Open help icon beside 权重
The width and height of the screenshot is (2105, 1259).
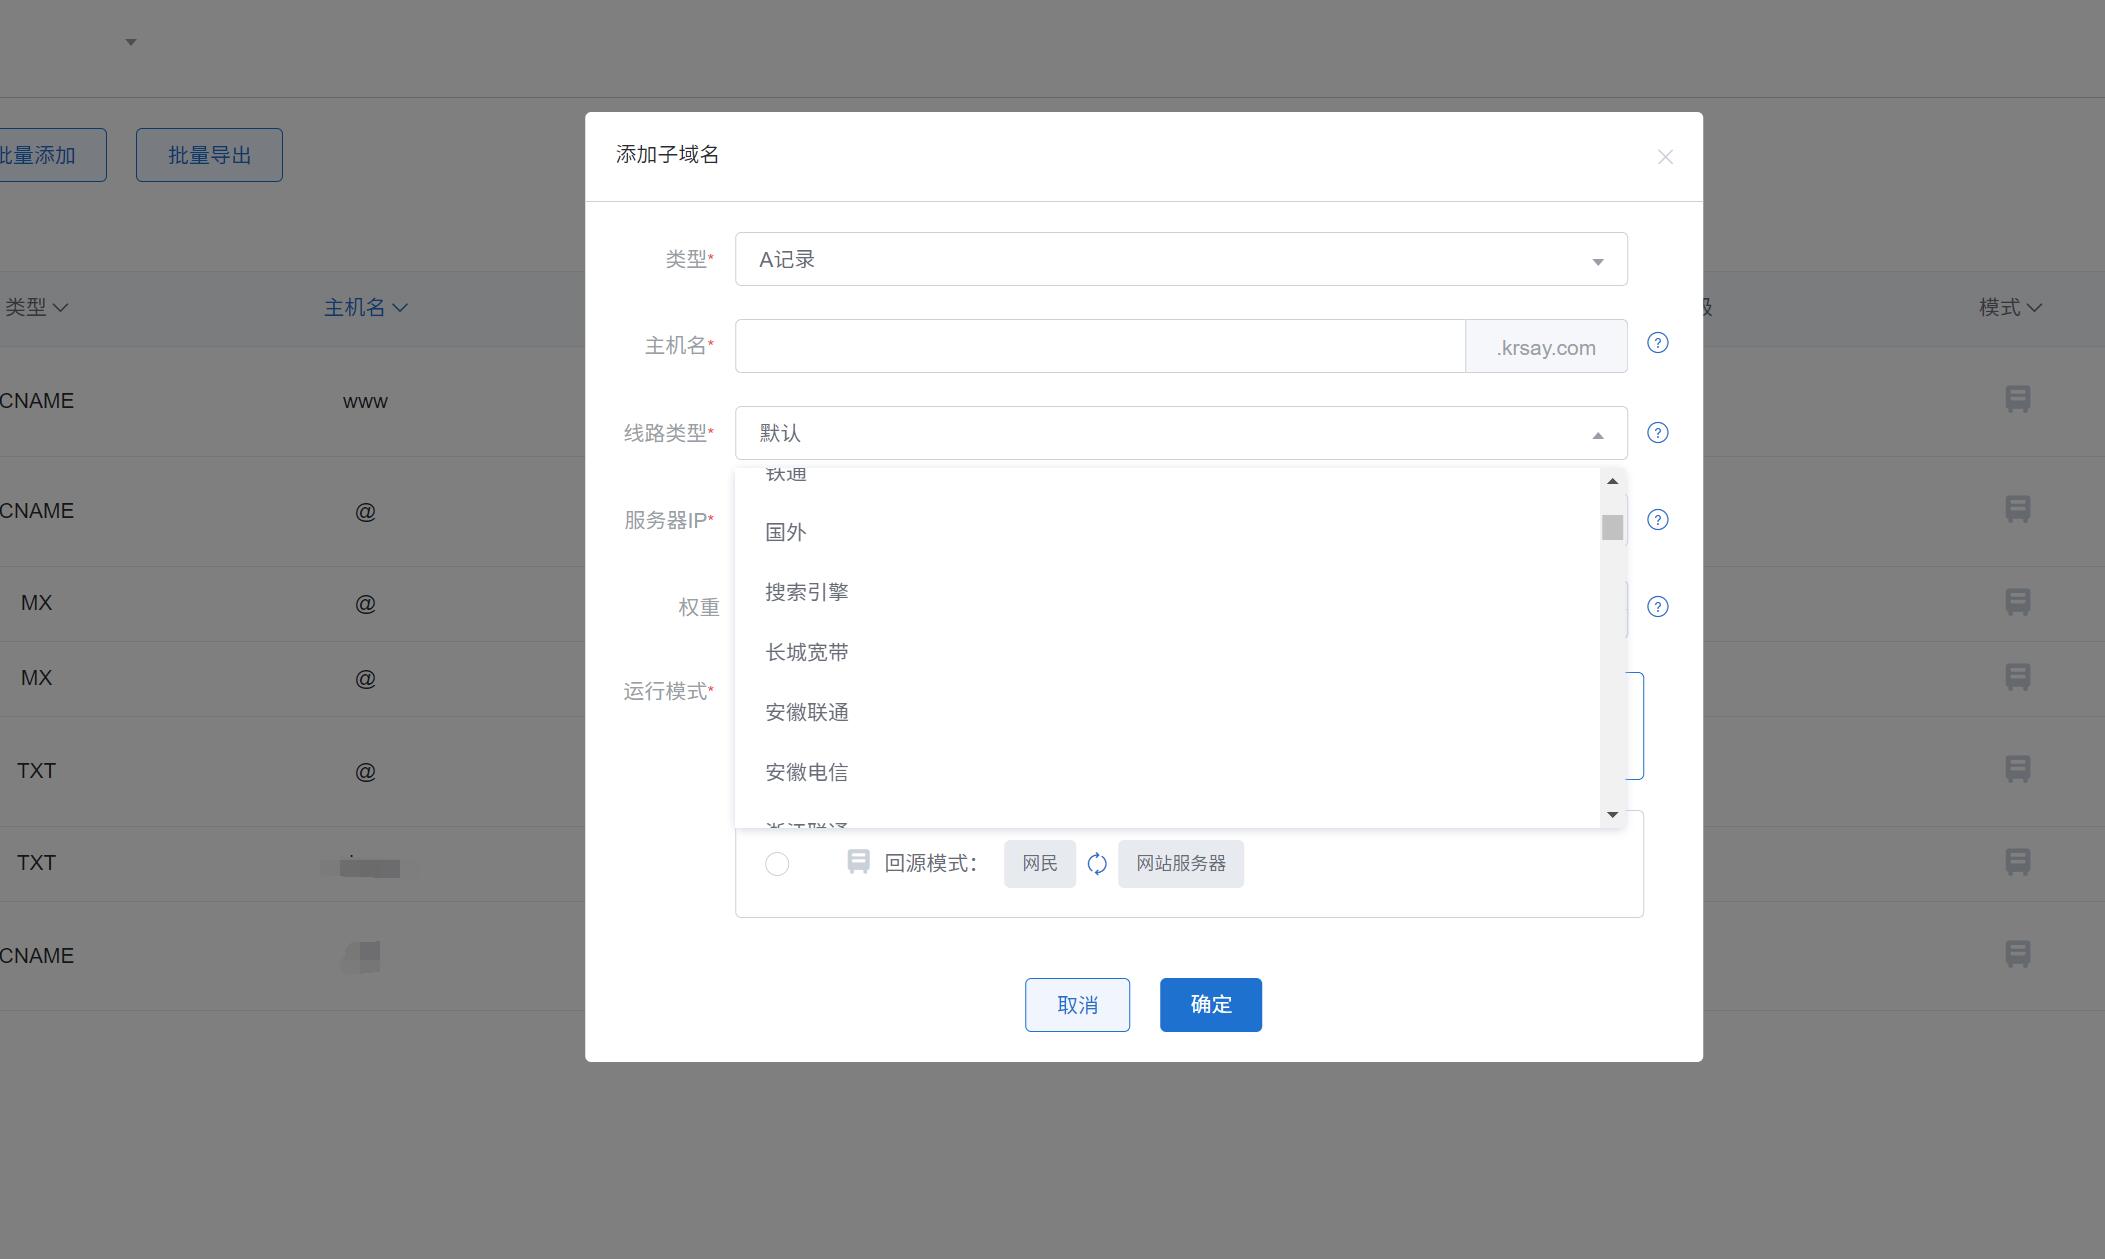(x=1657, y=607)
